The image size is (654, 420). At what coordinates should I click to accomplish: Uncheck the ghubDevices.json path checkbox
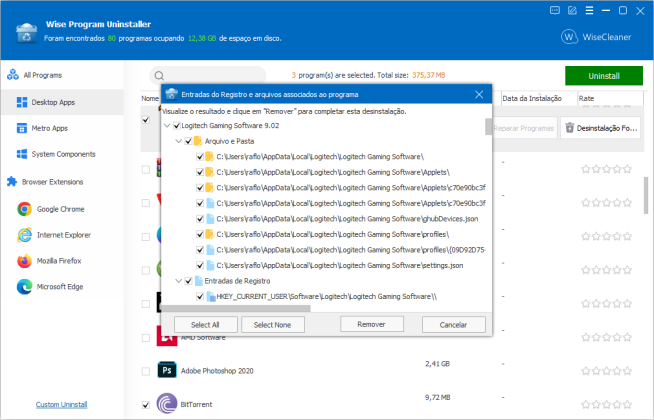click(200, 219)
